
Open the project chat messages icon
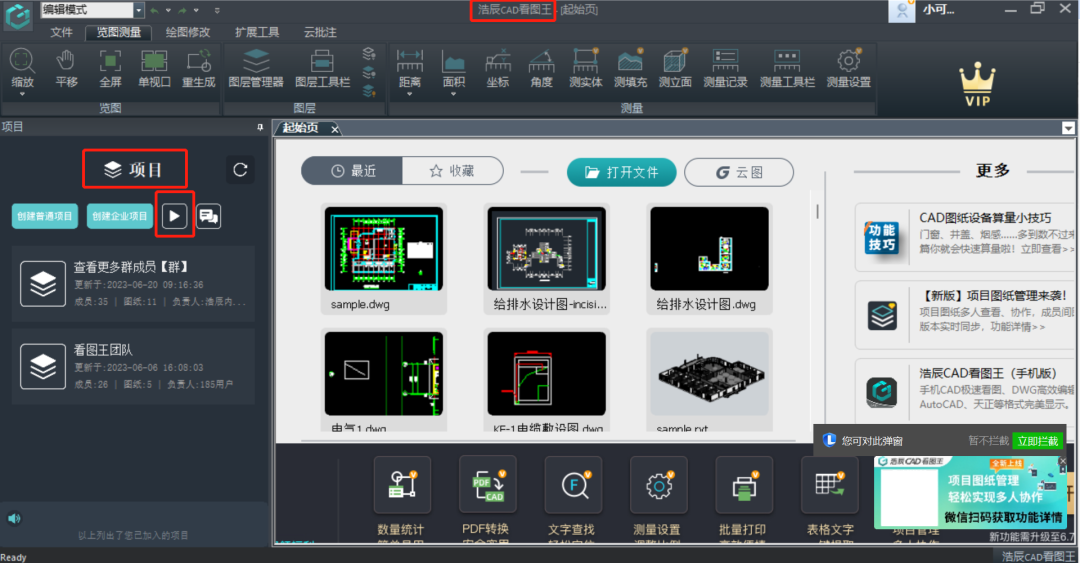click(x=209, y=216)
